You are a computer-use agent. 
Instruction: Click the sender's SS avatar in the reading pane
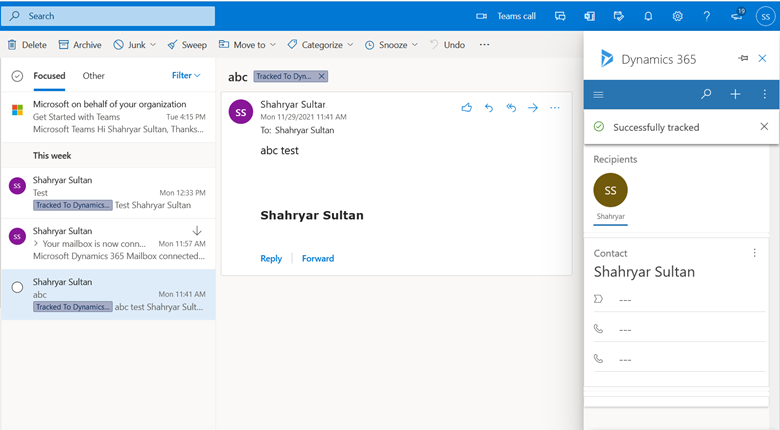[x=241, y=111]
